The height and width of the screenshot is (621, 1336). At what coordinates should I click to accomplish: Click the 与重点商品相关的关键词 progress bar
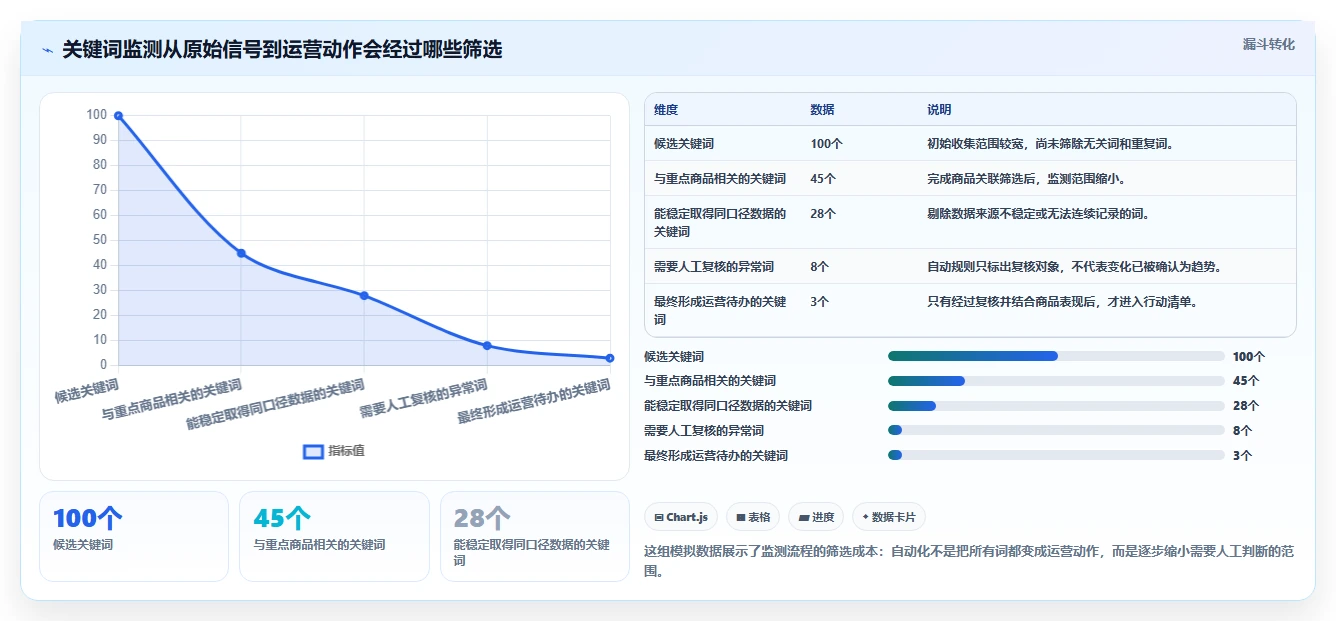point(1056,381)
